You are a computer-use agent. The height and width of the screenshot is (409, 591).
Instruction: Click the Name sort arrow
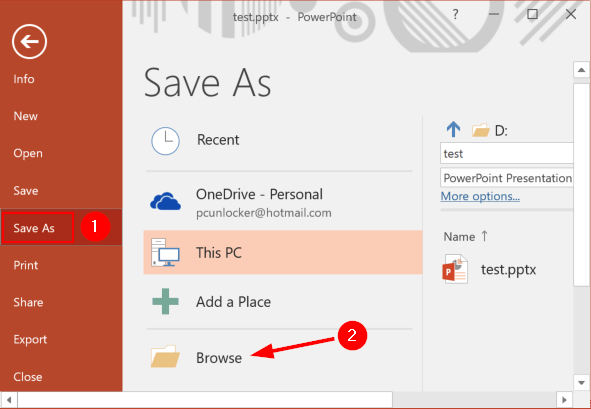point(484,236)
